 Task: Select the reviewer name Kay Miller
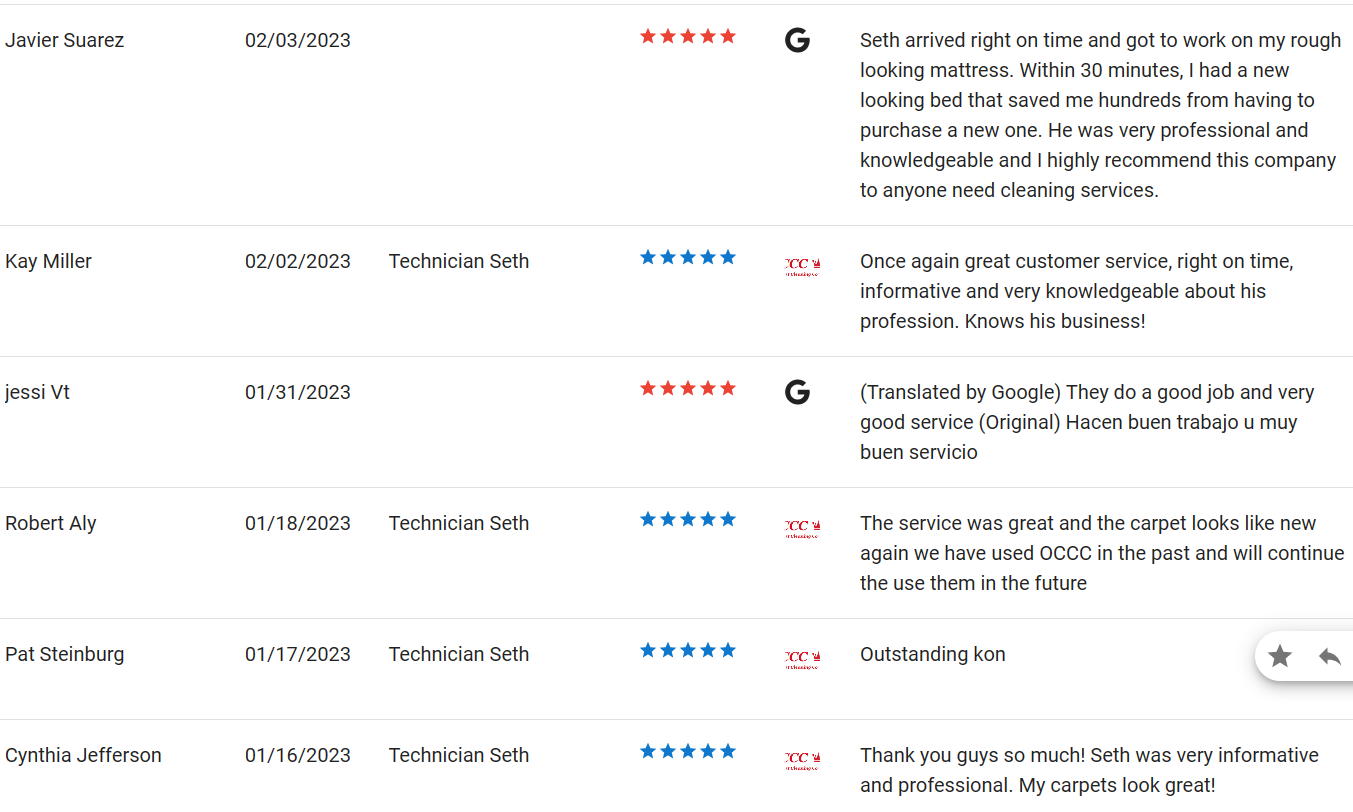tap(48, 262)
